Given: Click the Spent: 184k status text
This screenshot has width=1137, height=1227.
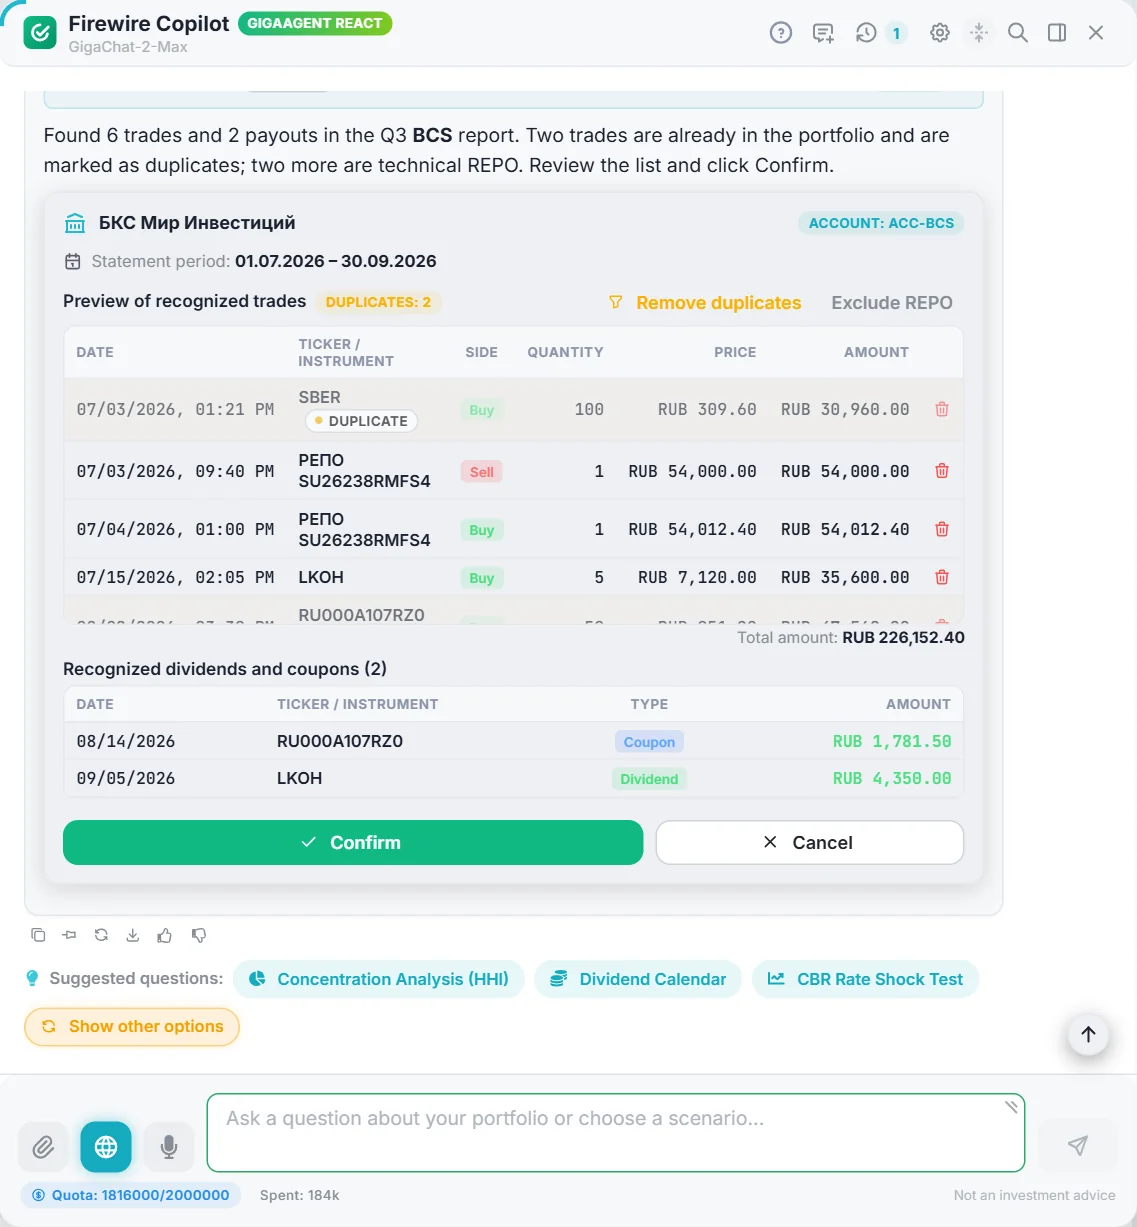Looking at the screenshot, I should [x=299, y=1195].
